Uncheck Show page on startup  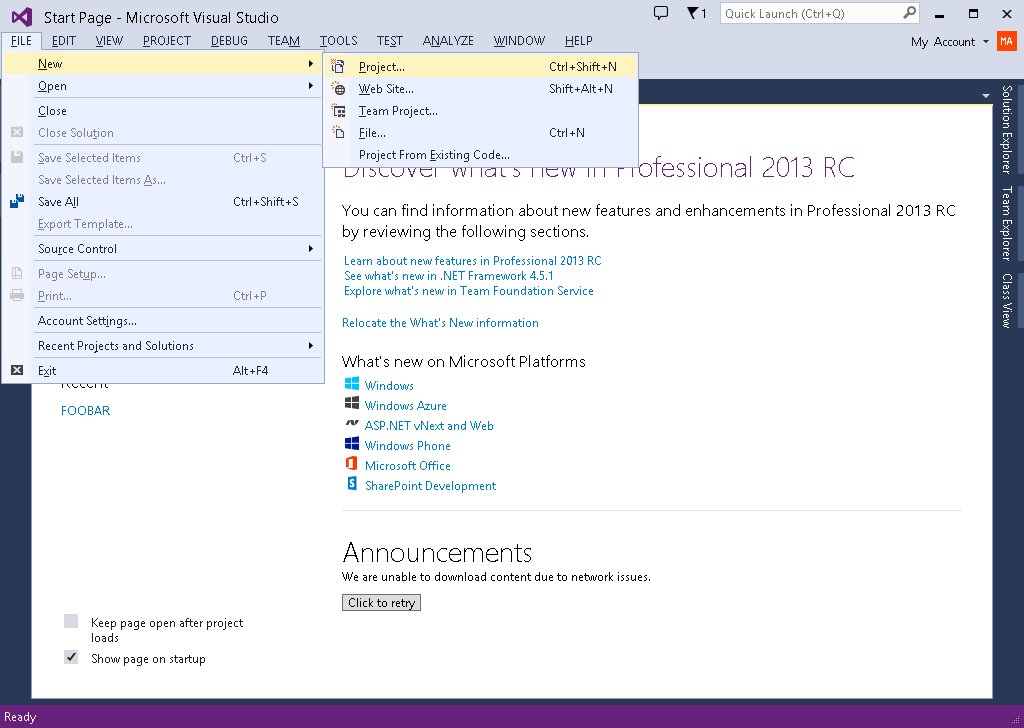[x=71, y=657]
